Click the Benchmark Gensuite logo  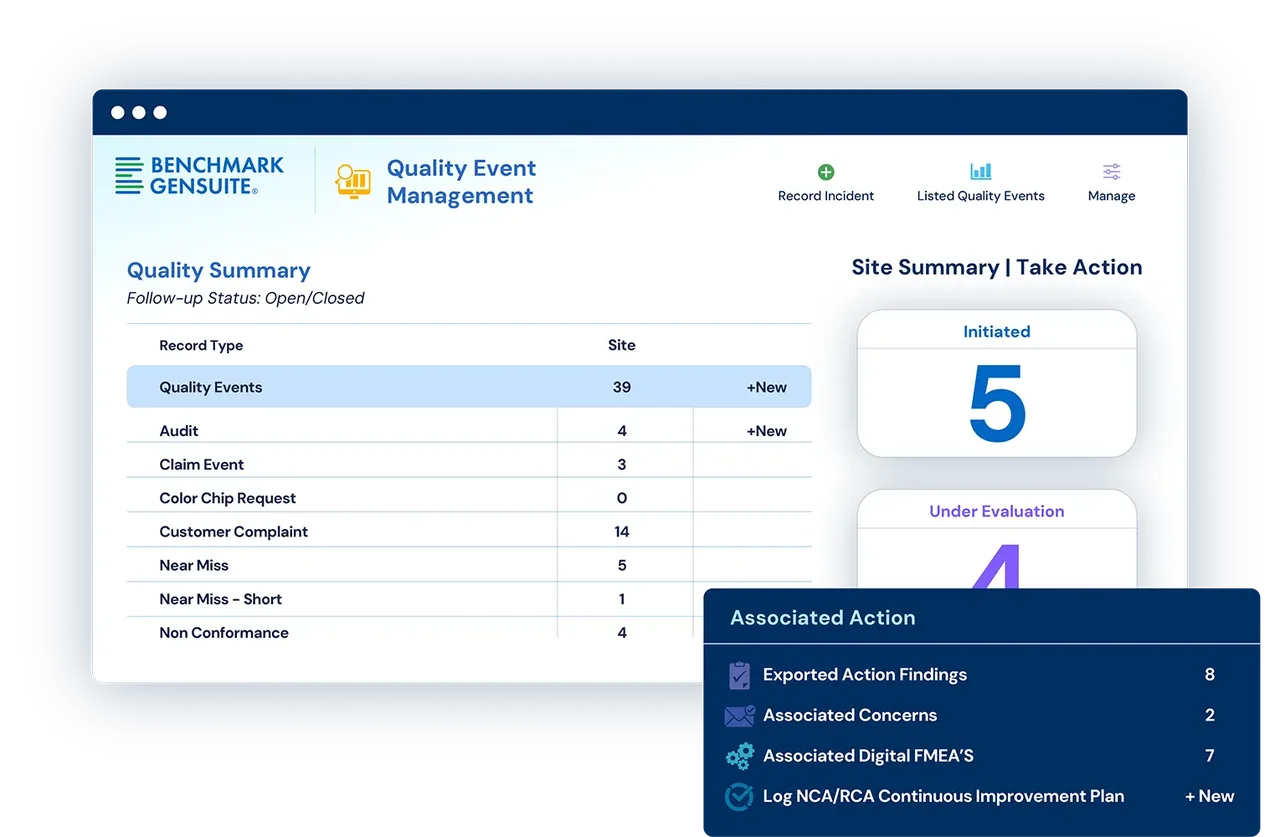200,175
